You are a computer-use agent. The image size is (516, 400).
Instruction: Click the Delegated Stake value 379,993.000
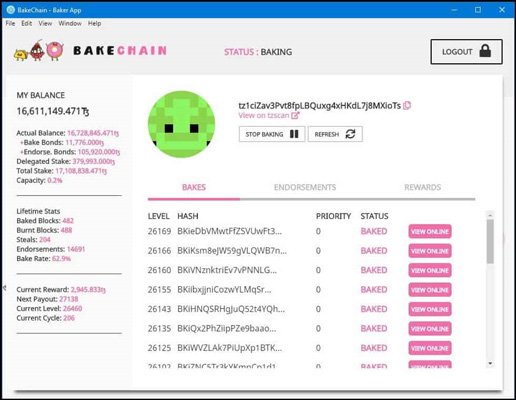[94, 161]
